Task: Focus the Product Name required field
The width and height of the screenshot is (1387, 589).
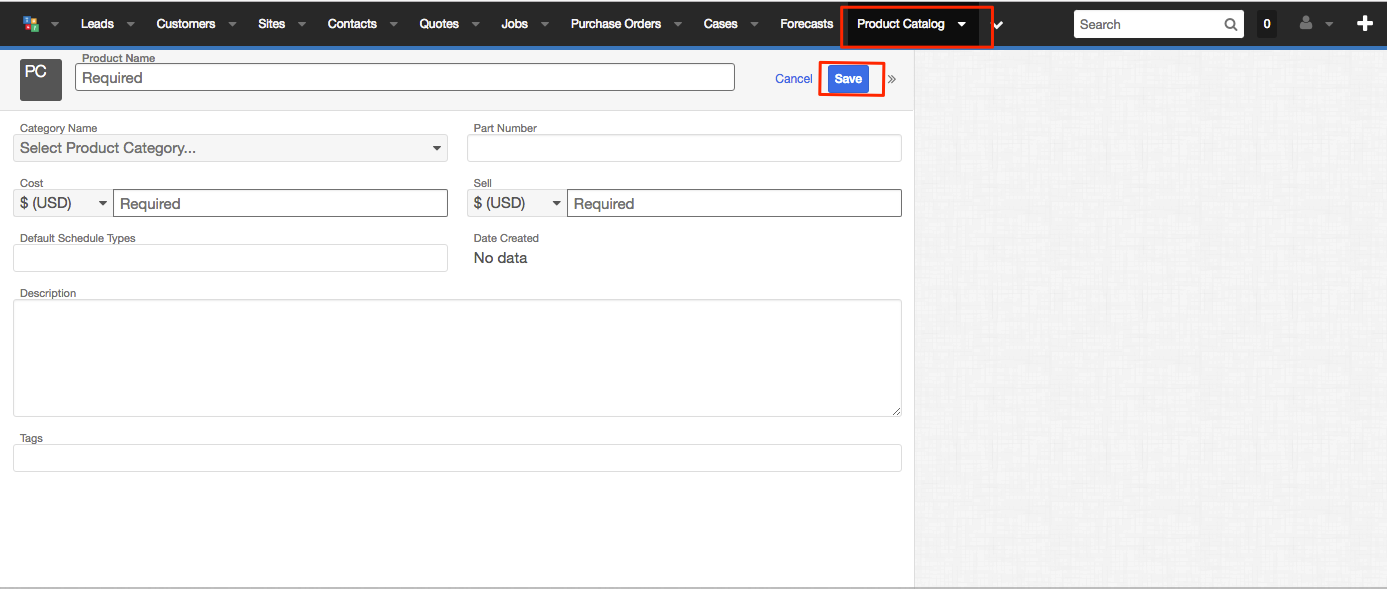Action: (405, 77)
